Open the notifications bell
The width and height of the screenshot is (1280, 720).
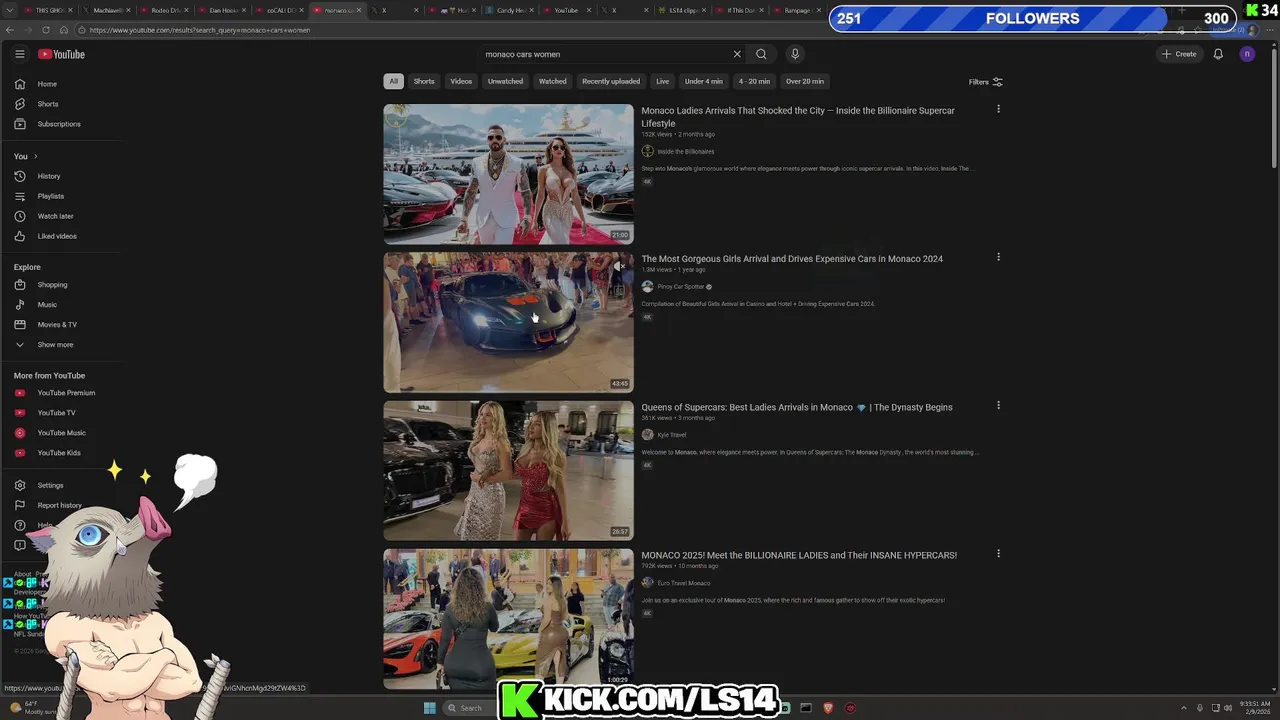coord(1218,54)
